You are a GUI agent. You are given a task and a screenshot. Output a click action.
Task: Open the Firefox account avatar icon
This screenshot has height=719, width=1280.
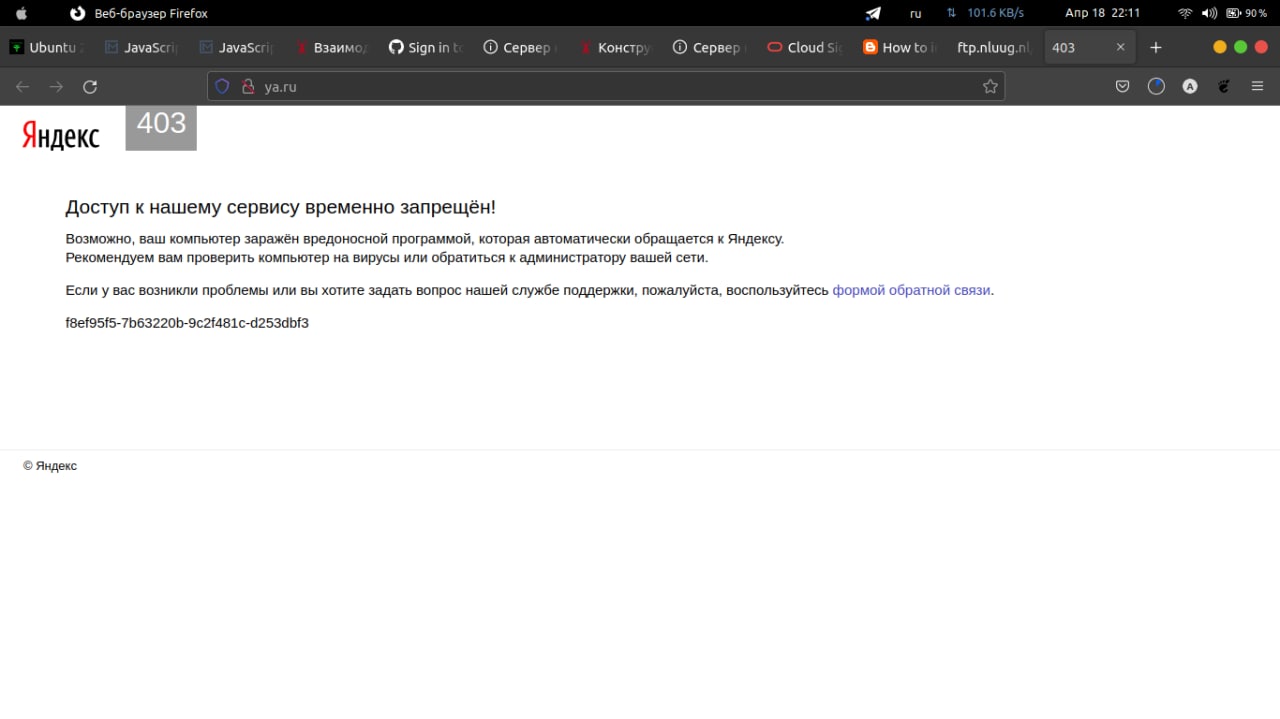[1190, 87]
